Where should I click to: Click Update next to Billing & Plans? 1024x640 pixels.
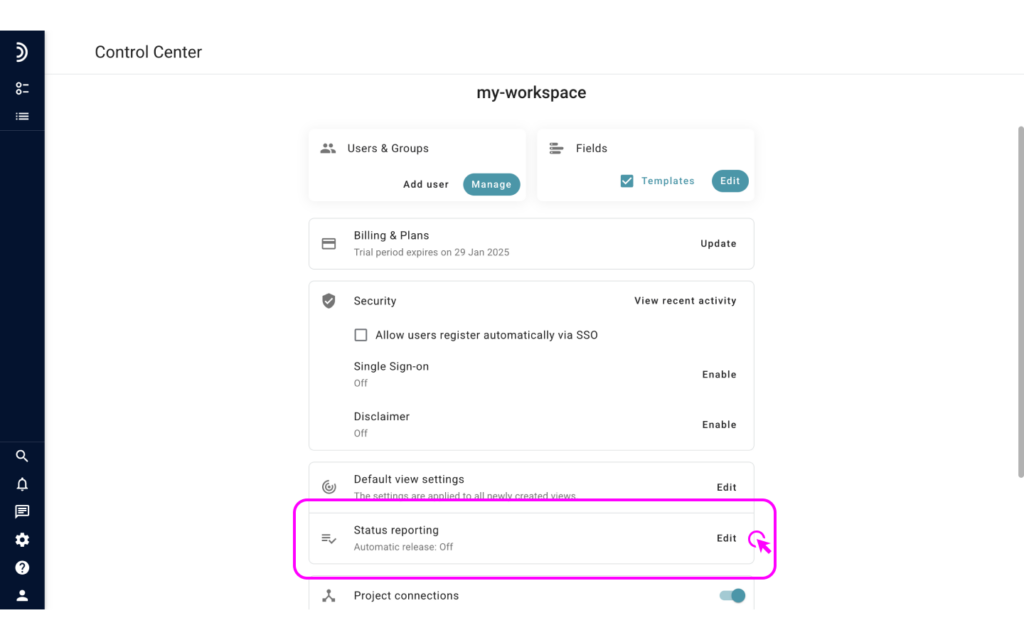718,243
